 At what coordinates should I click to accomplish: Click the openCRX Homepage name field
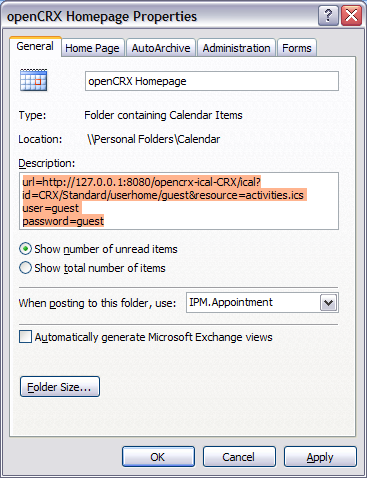click(212, 81)
